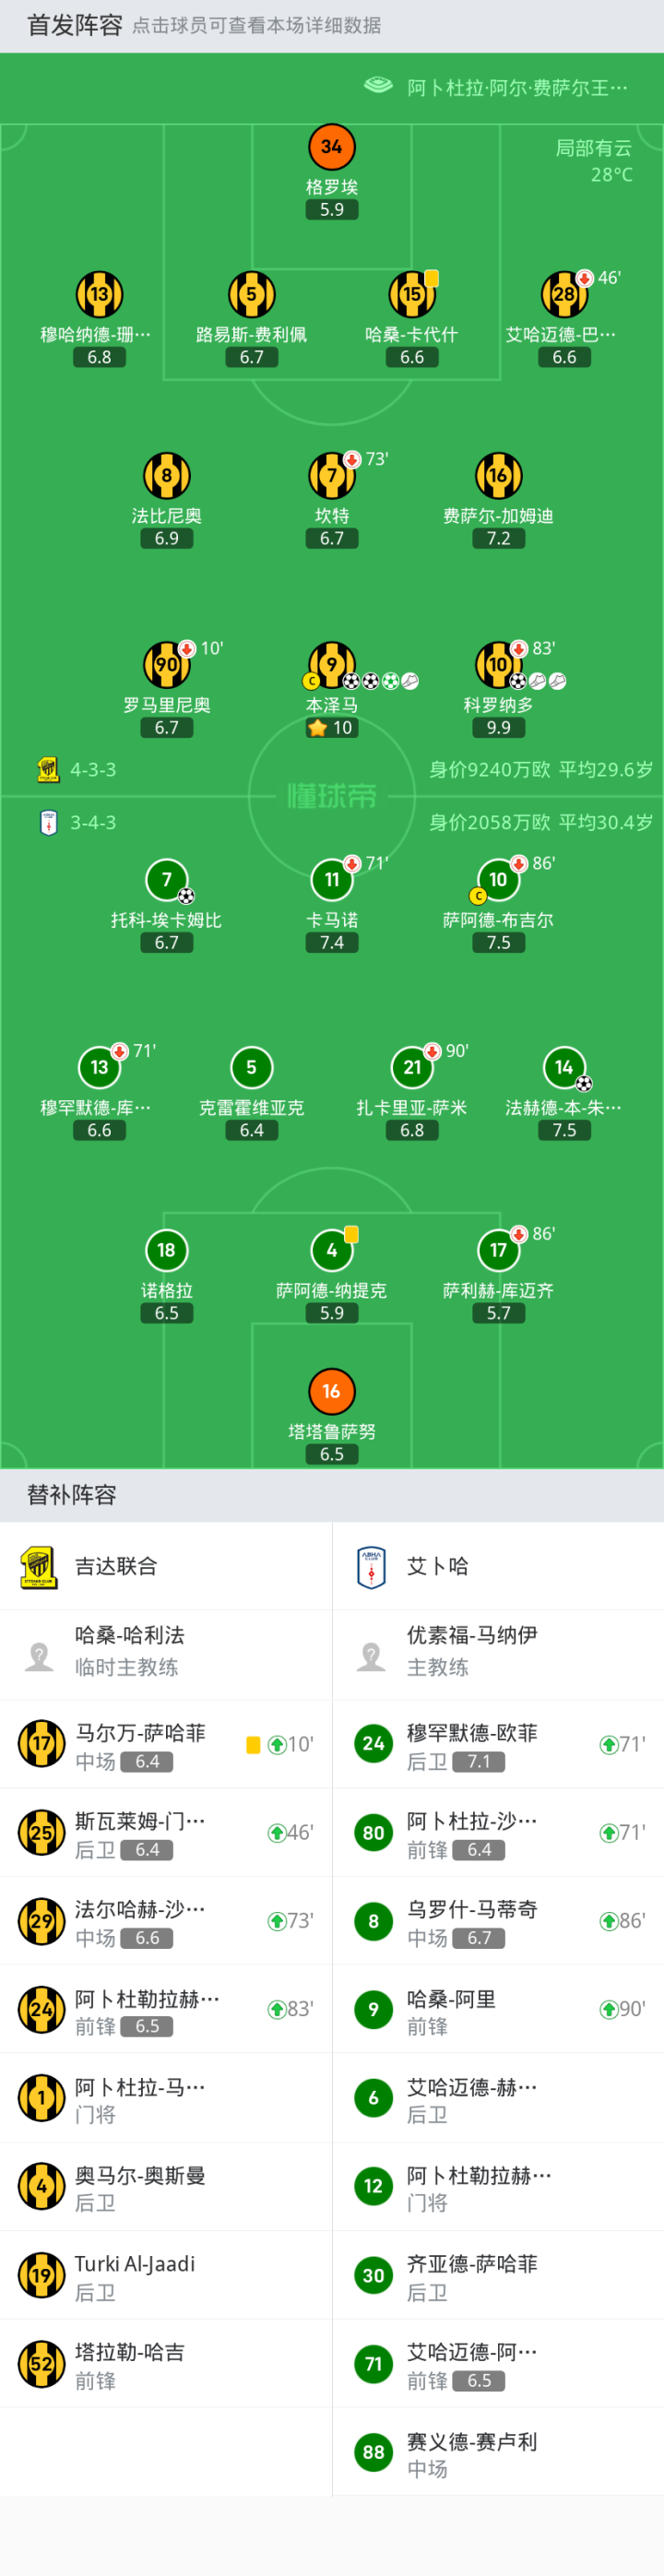The height and width of the screenshot is (2576, 664).
Task: Select coach 优素福-马纳伊 entry
Action: pos(472,1650)
